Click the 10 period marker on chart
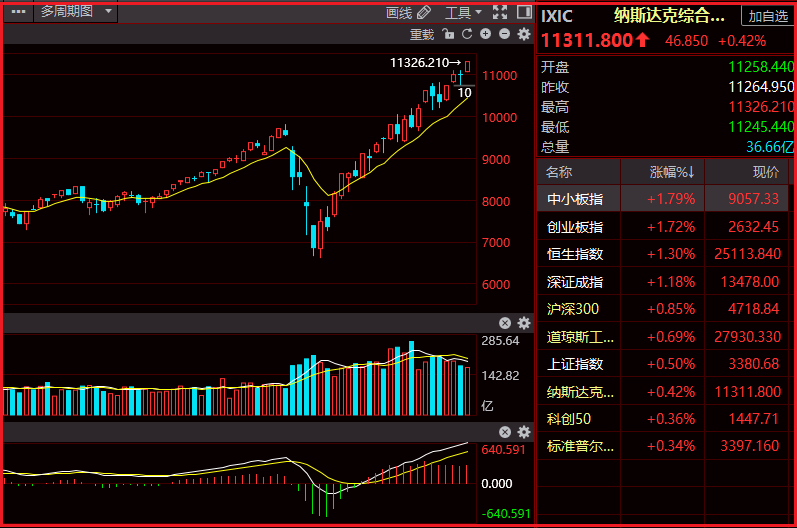797x528 pixels. point(465,93)
